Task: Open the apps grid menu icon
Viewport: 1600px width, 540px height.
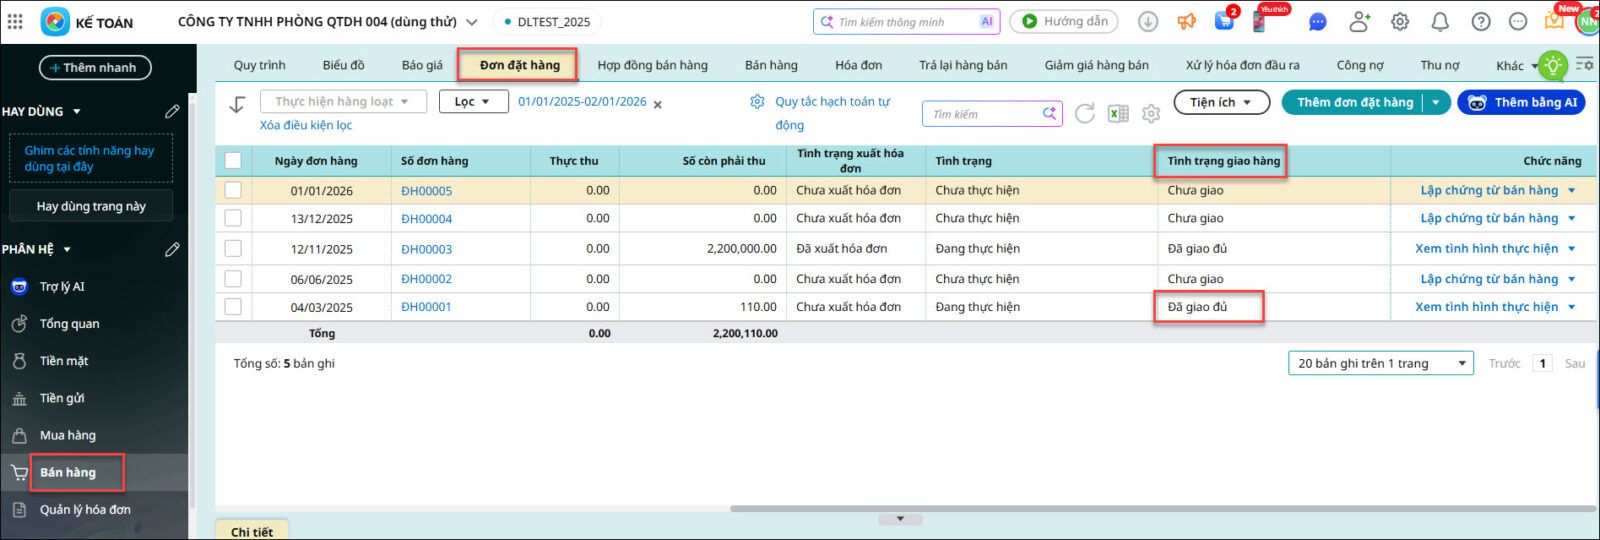Action: coord(15,22)
